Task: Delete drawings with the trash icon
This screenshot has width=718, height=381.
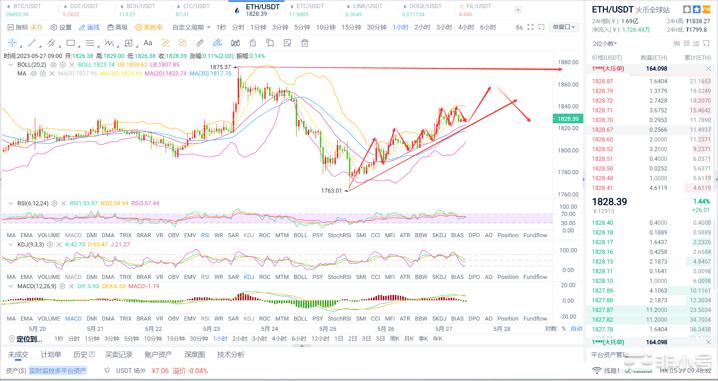Action: click(305, 43)
